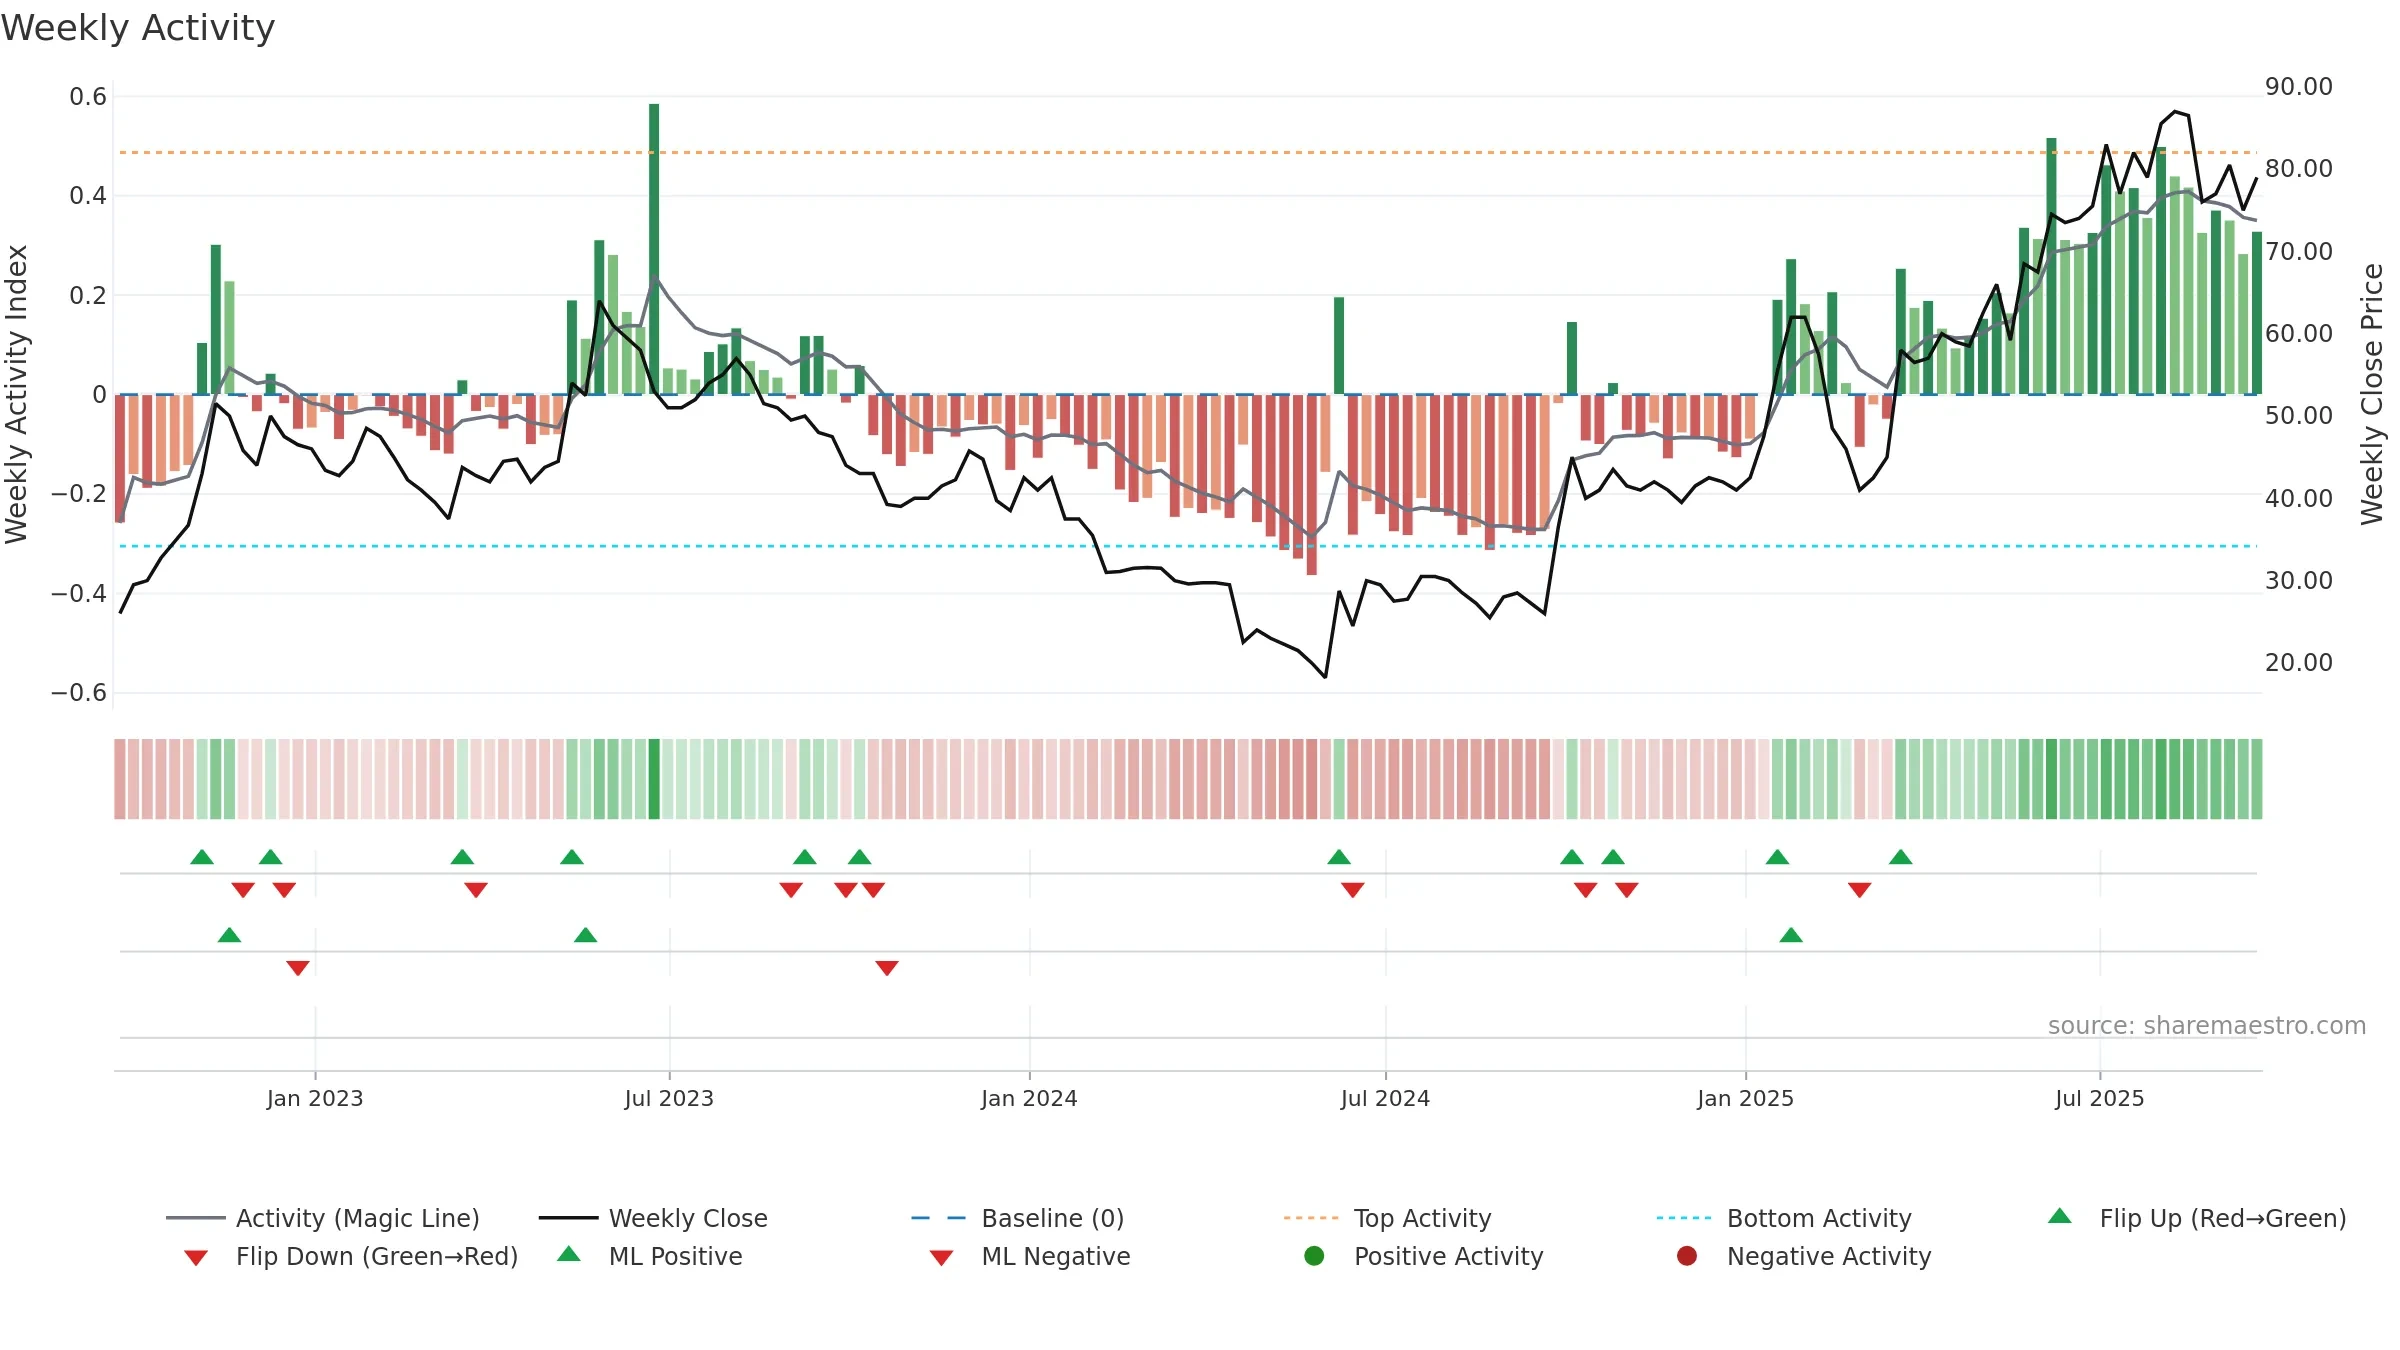Screen dimensions: 2400x1350
Task: Click the 70.00 price axis label
Action: [x=2299, y=252]
